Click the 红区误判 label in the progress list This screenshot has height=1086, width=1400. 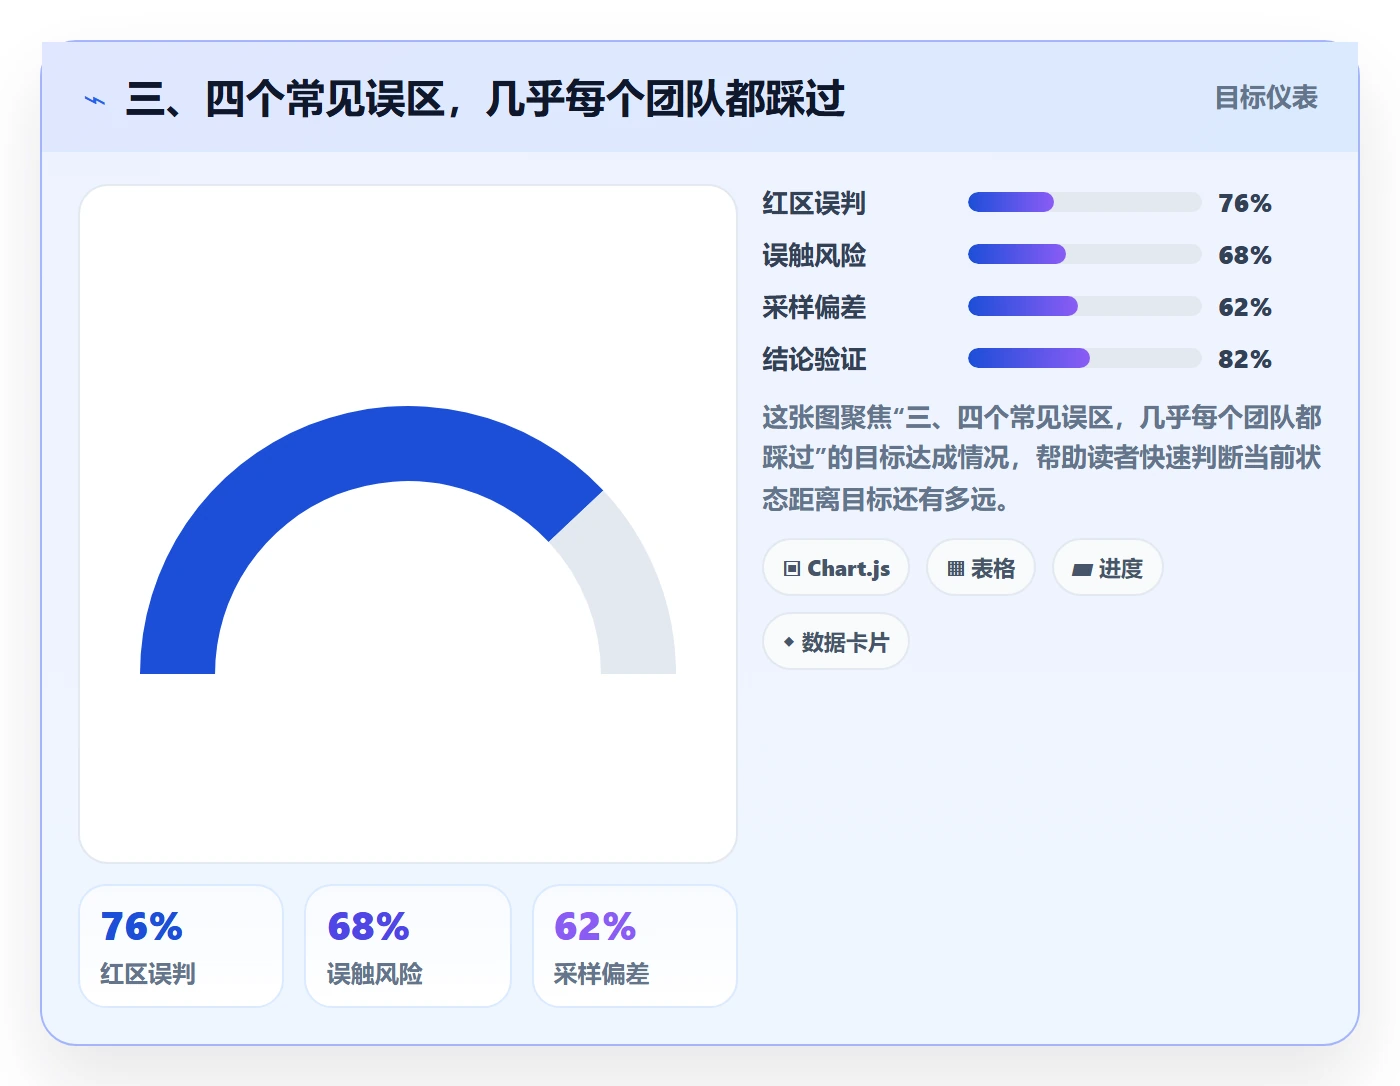coord(814,203)
